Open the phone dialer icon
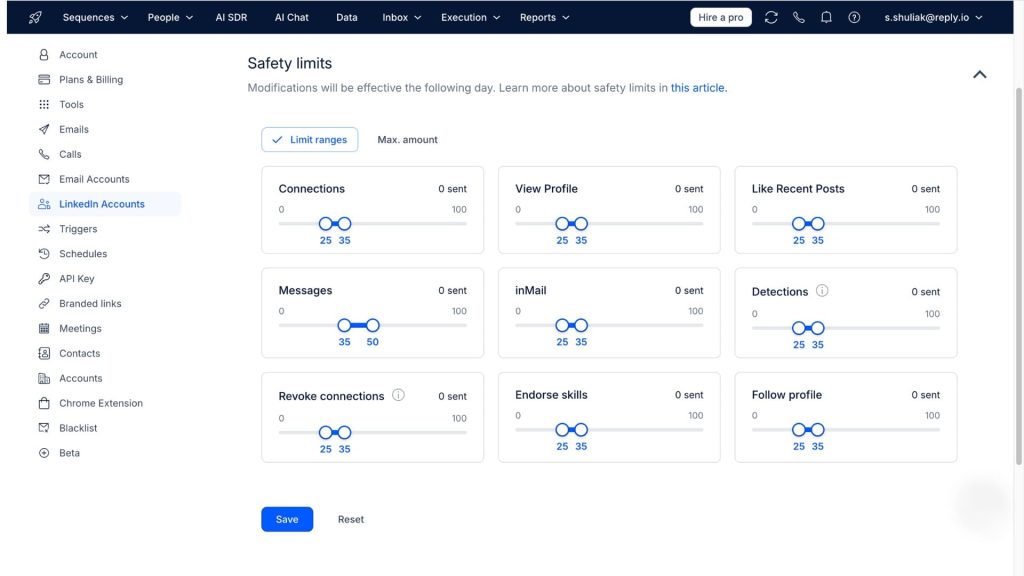 pyautogui.click(x=799, y=18)
